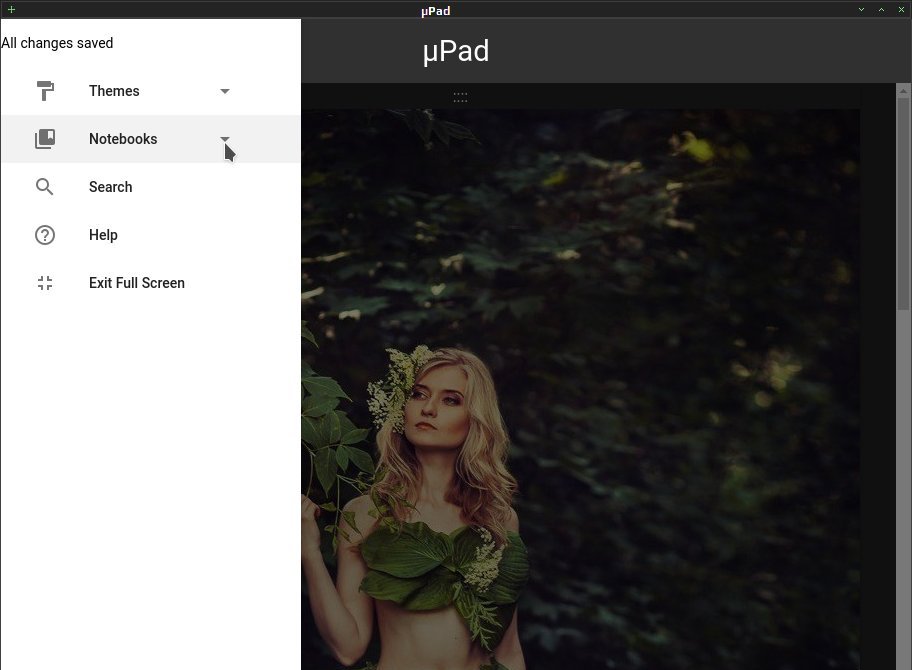Viewport: 912px width, 670px height.
Task: Click the Help question mark icon
Action: coord(45,235)
